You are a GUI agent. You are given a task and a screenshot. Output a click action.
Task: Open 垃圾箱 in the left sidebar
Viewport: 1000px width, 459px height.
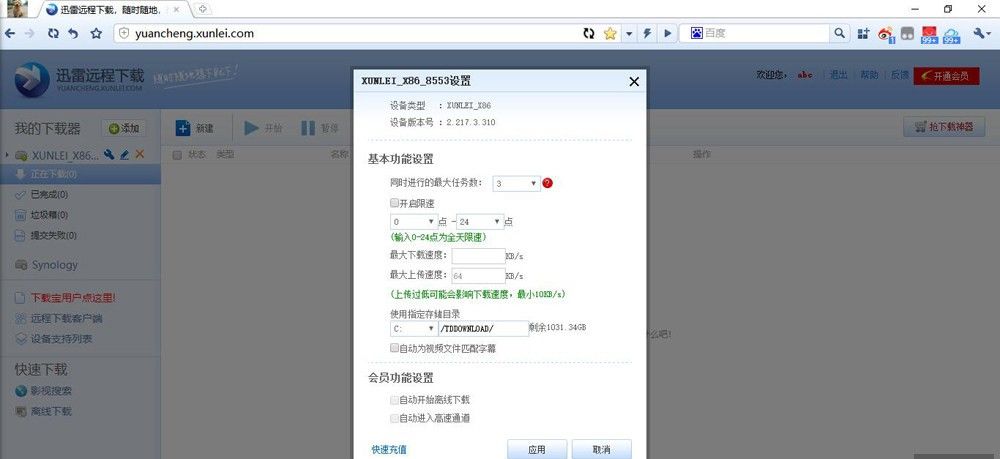(x=48, y=215)
